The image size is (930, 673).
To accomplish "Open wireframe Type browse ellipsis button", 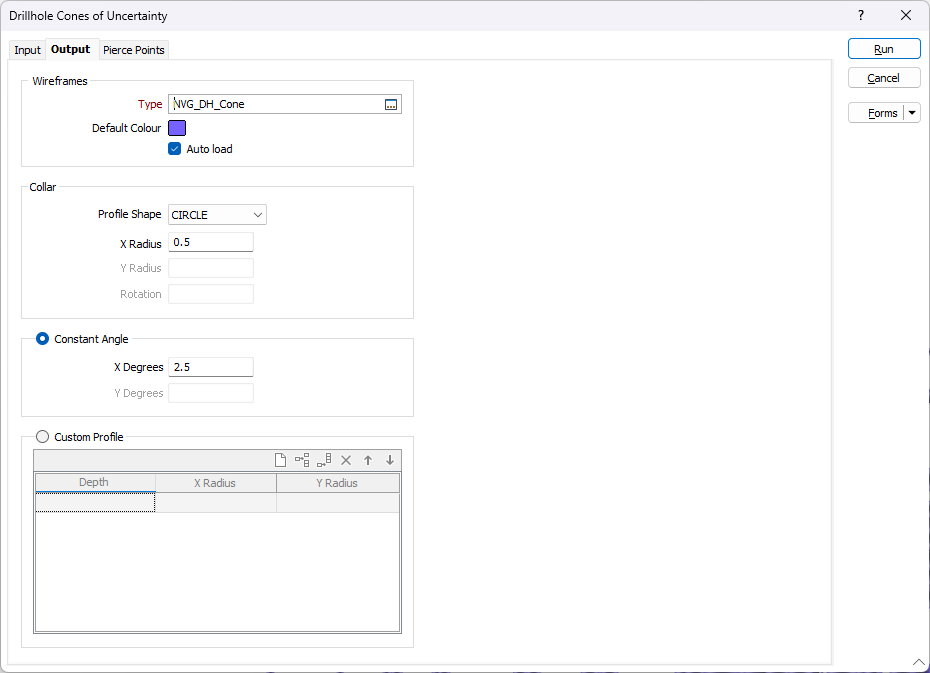I will coord(391,104).
